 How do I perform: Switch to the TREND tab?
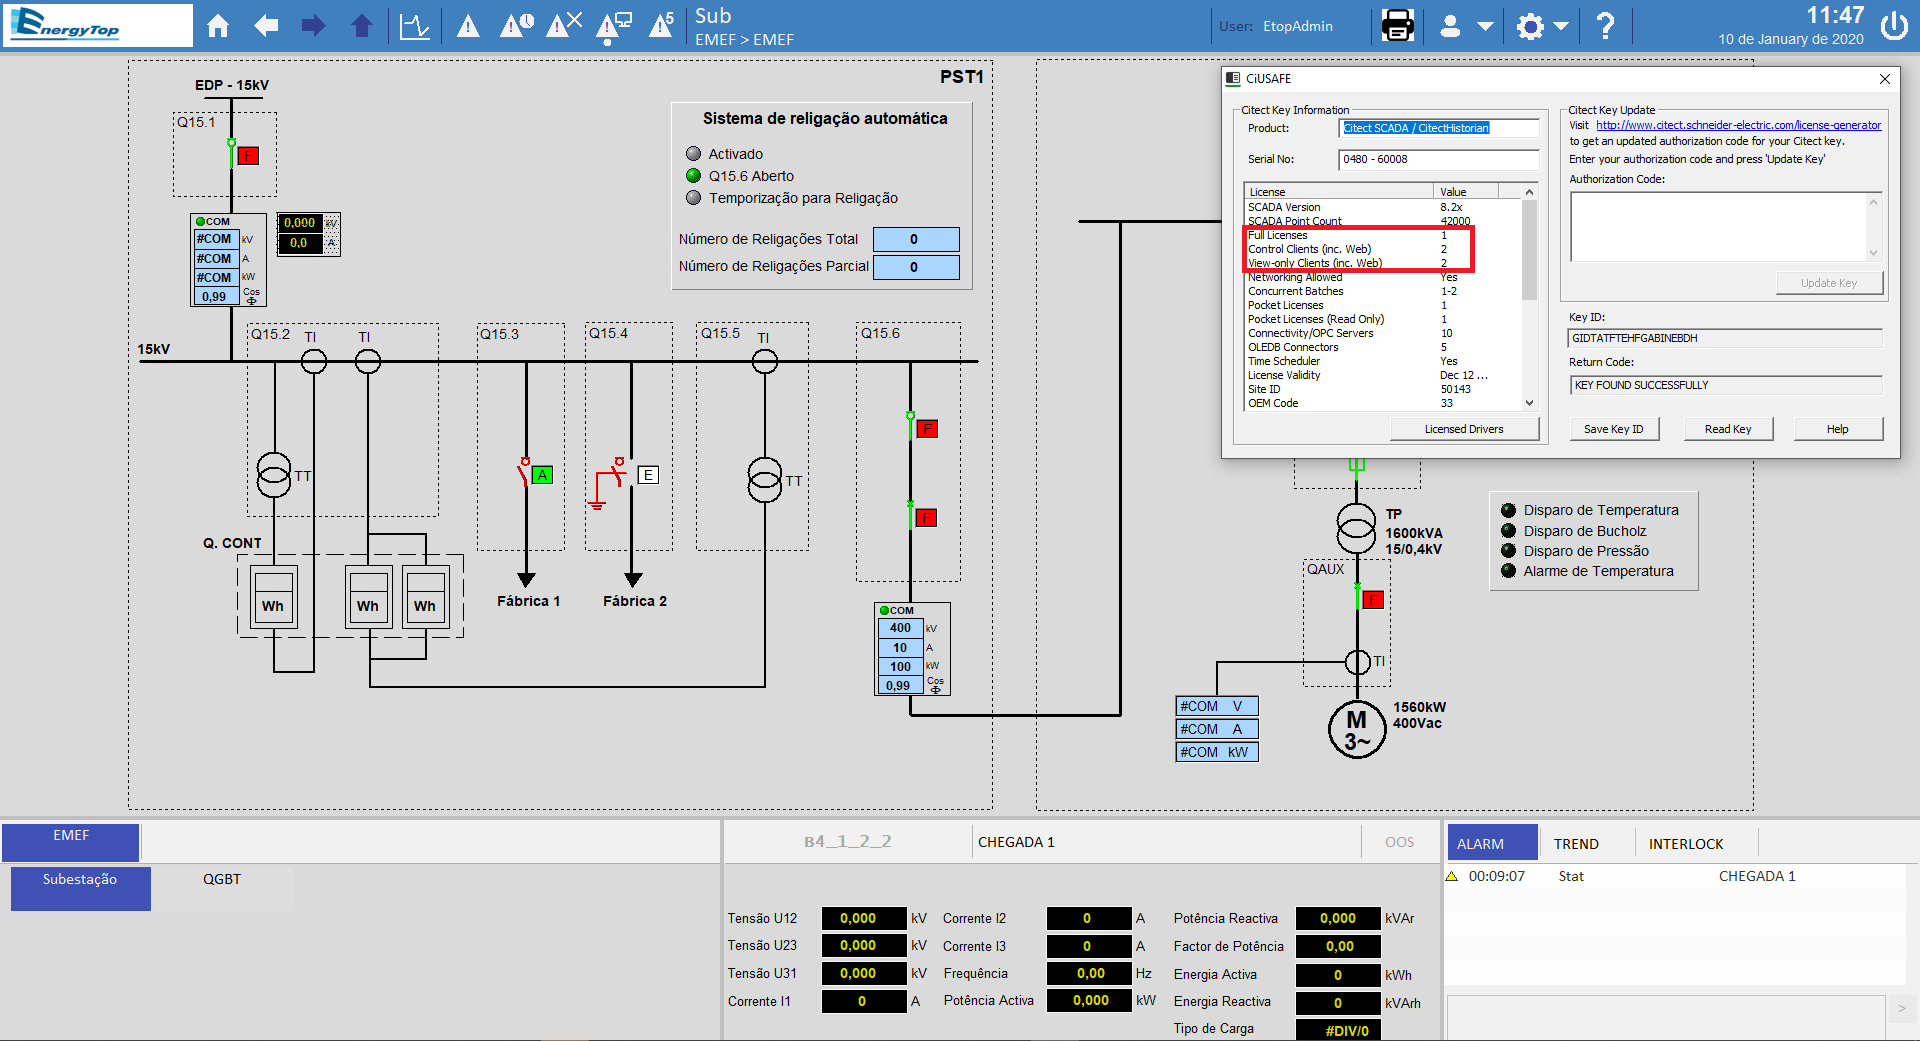click(x=1576, y=844)
